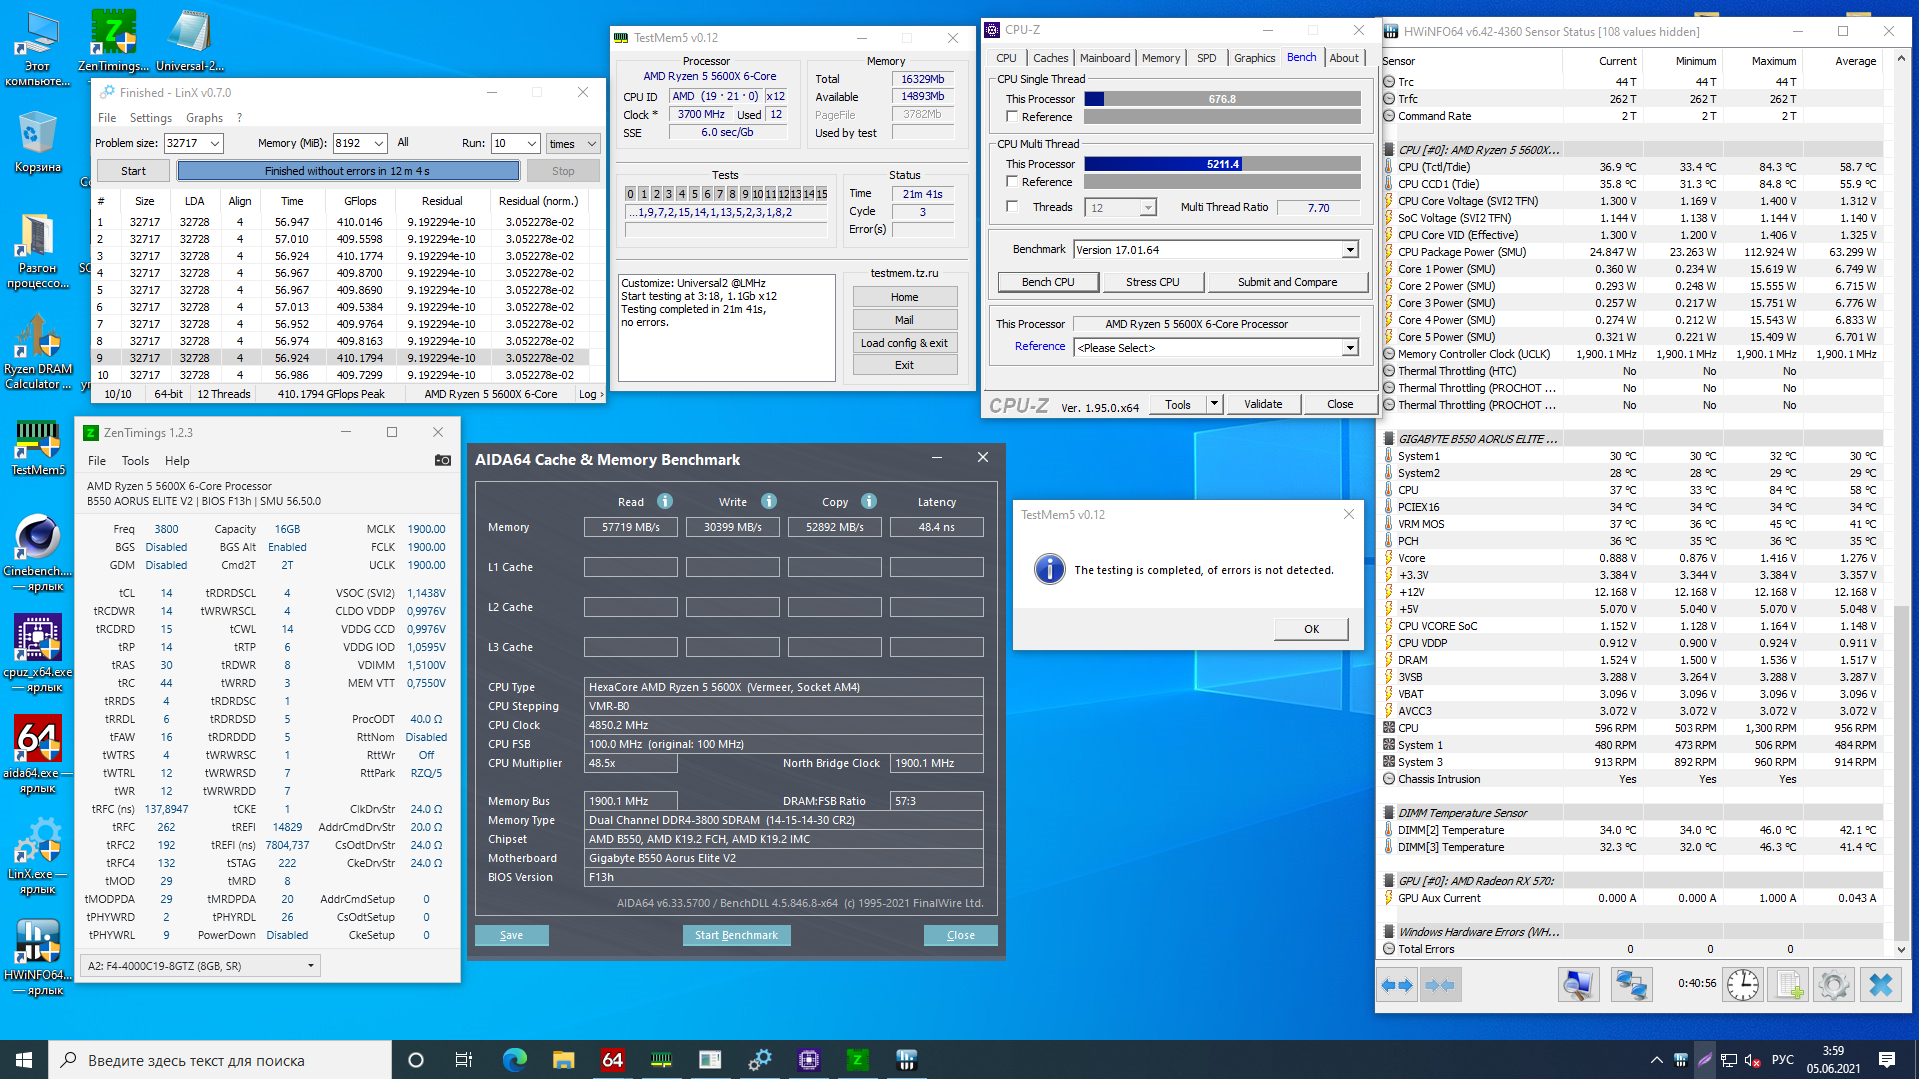Open the Cinebench desktop shortcut
Viewport: 1919px width, 1079px height.
click(x=38, y=553)
